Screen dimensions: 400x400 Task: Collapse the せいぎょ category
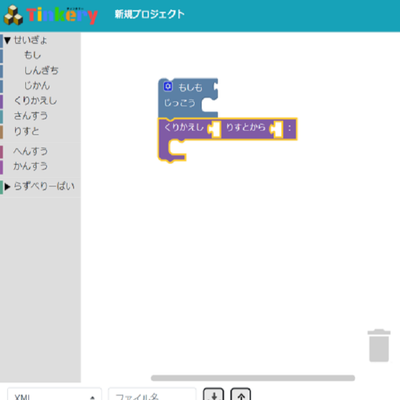(x=7, y=40)
